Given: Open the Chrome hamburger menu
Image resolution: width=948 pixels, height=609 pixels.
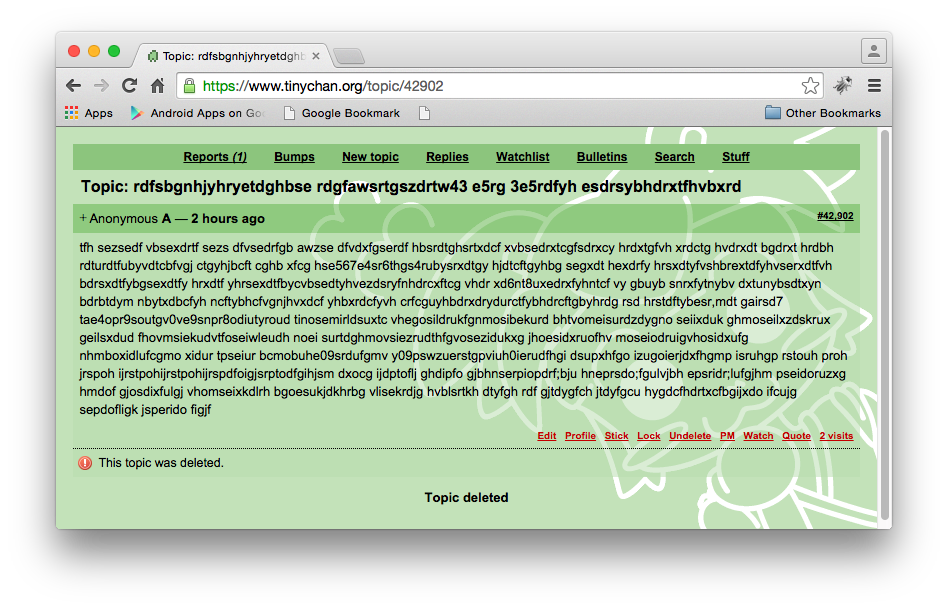Looking at the screenshot, I should click(874, 86).
